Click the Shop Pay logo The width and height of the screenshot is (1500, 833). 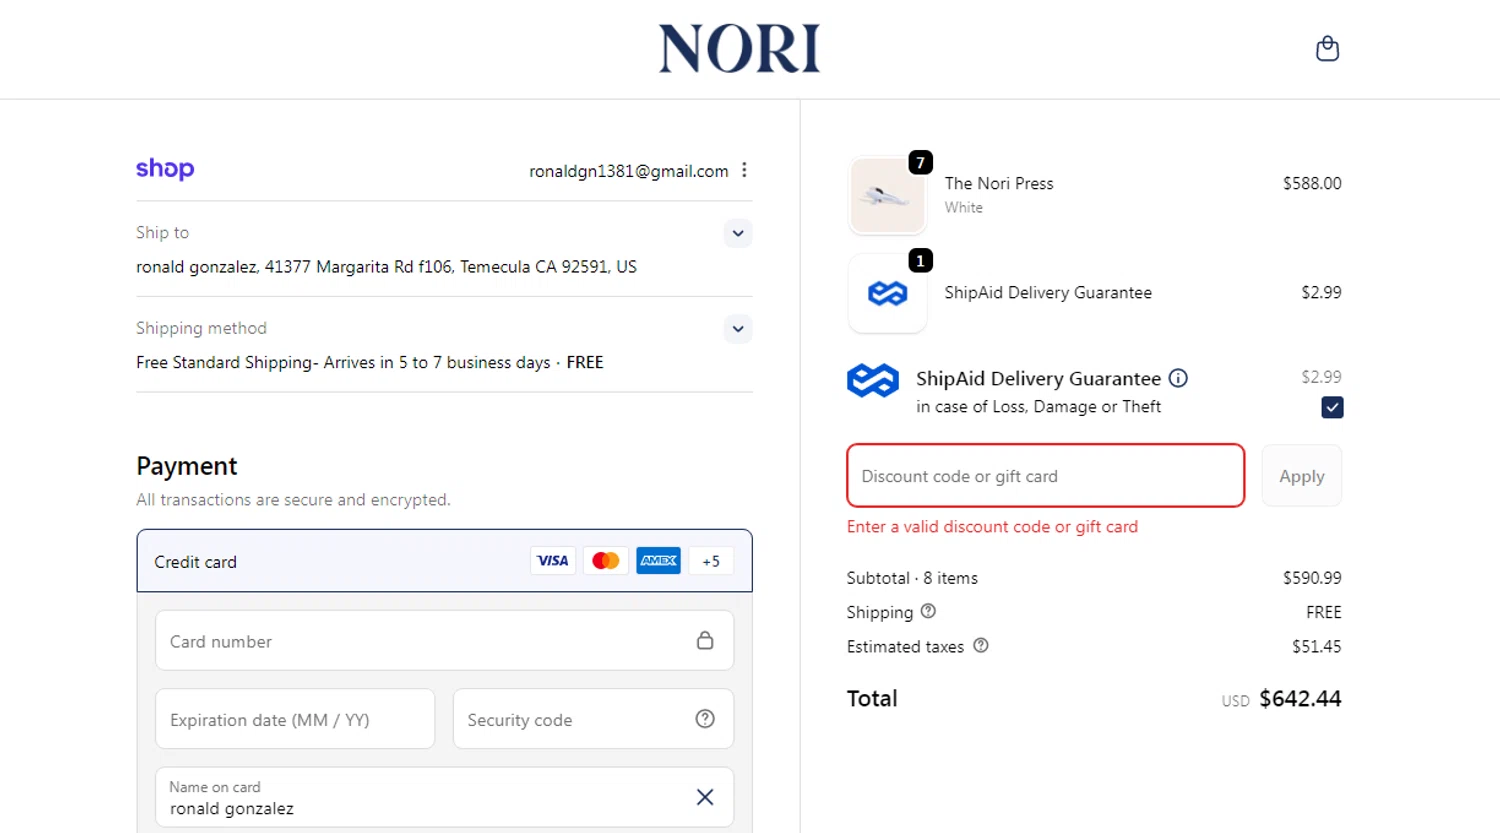(165, 169)
